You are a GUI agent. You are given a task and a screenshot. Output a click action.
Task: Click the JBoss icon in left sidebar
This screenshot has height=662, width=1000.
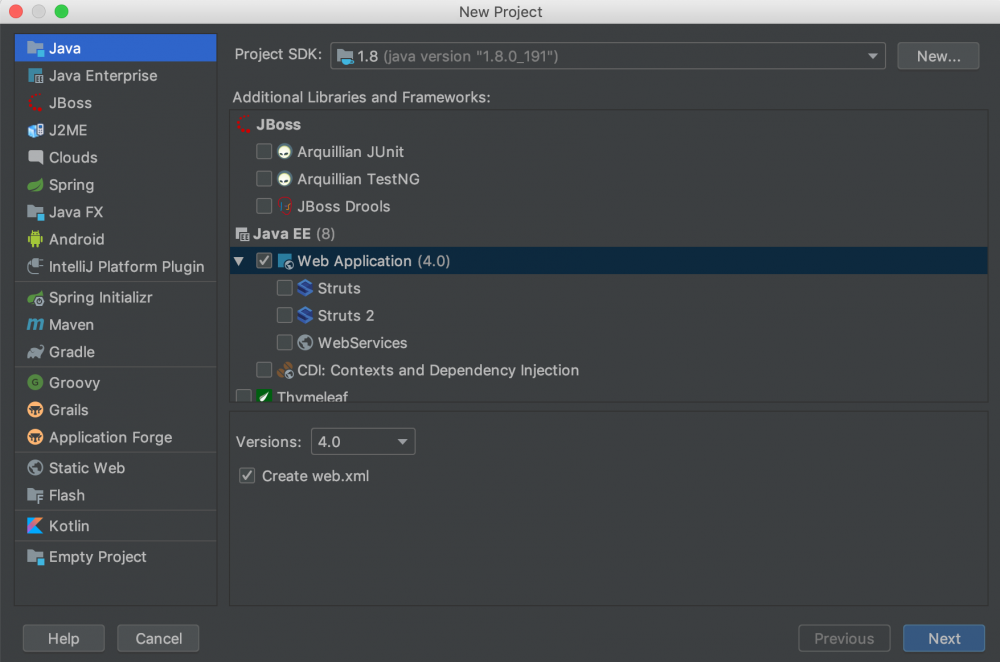tap(35, 103)
